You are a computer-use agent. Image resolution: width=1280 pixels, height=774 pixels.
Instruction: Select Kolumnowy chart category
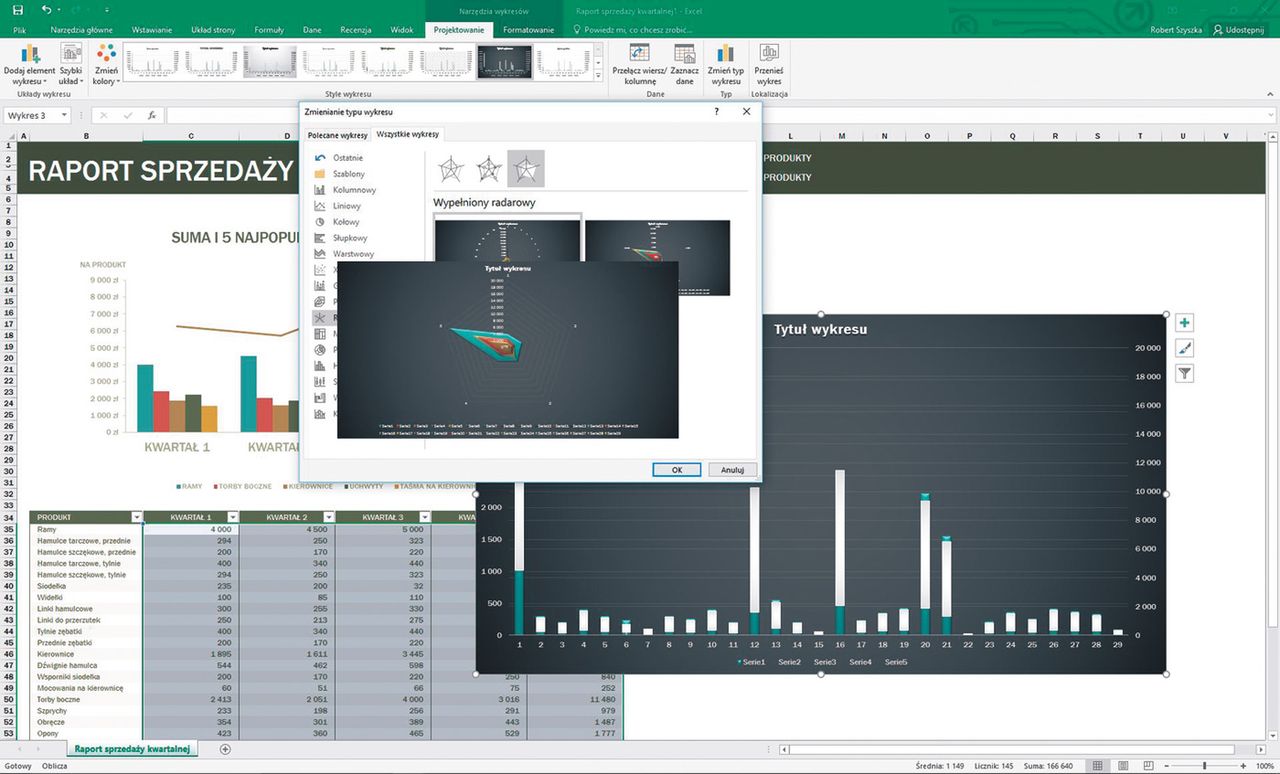coord(344,190)
